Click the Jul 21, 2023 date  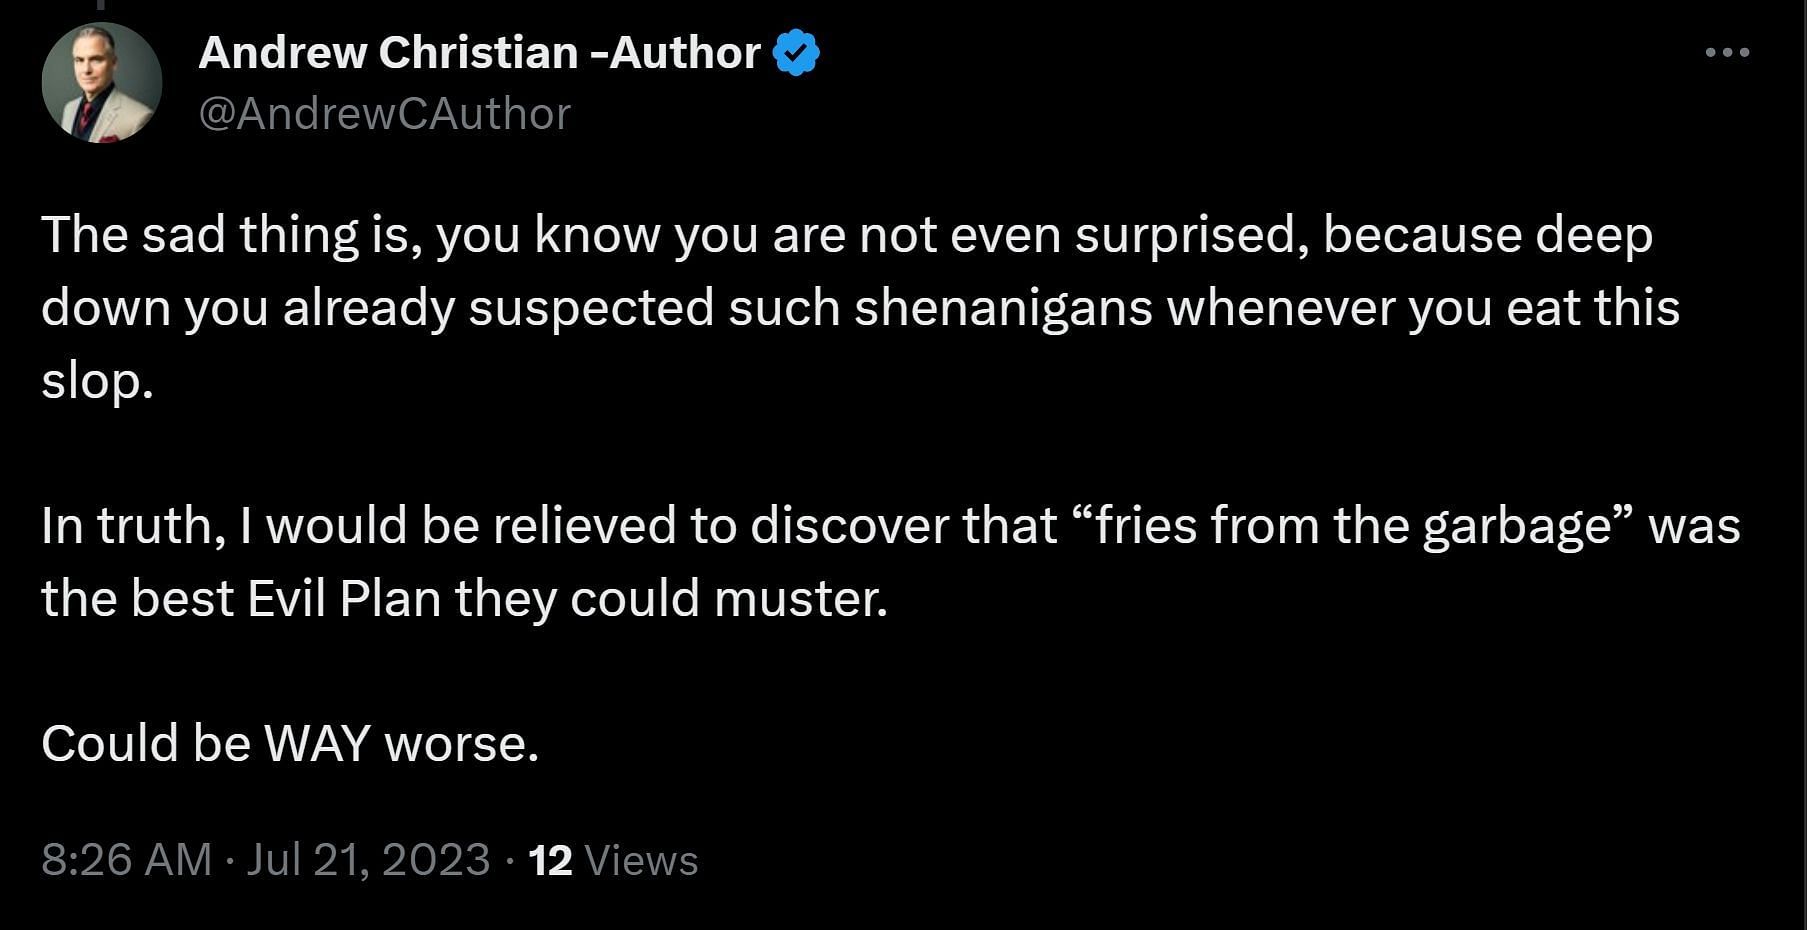pos(368,860)
